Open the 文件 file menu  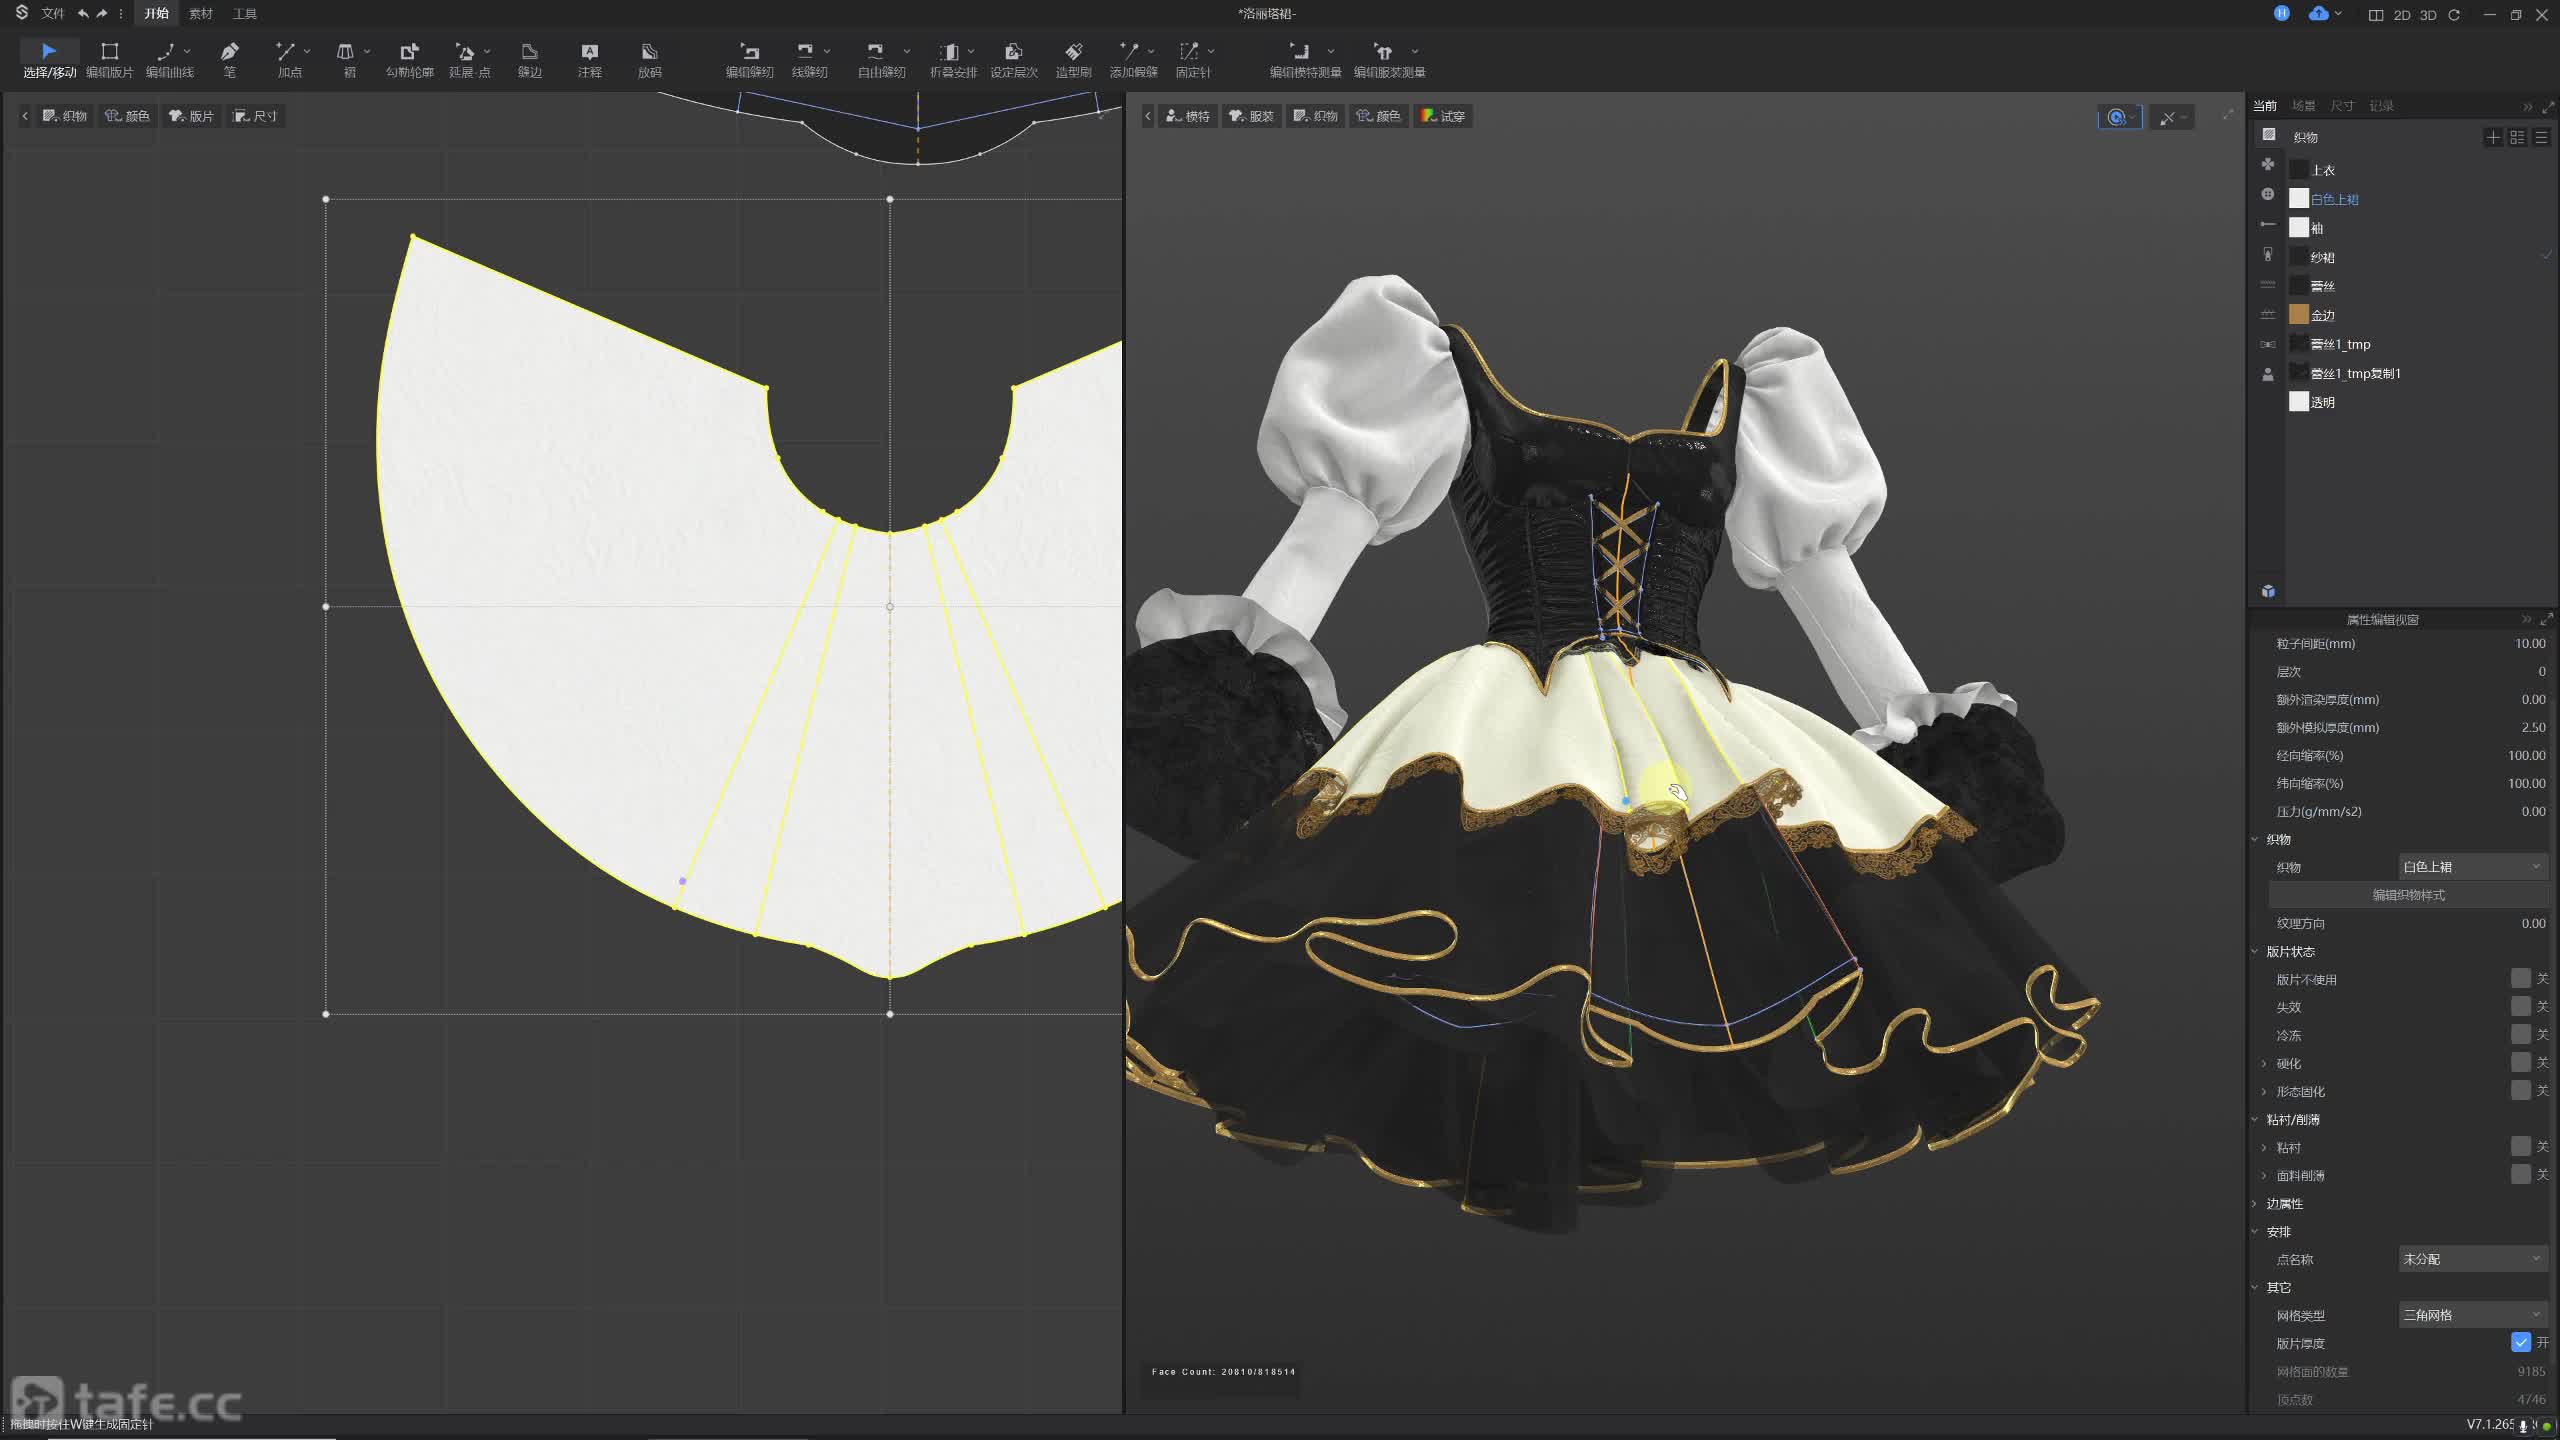(53, 14)
